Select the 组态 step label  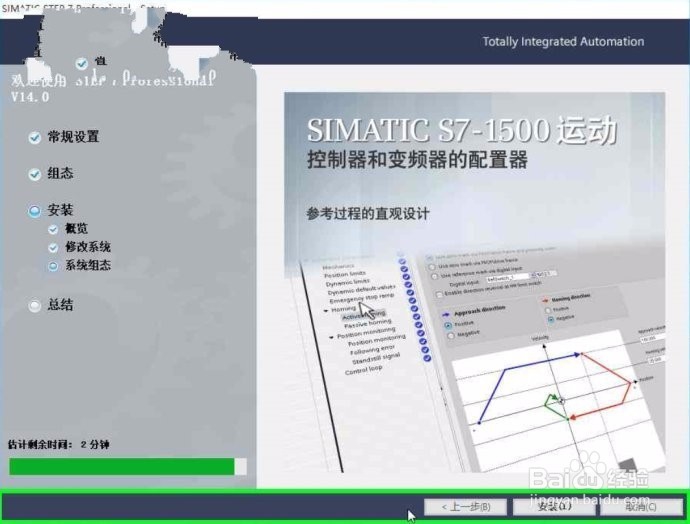[60, 173]
